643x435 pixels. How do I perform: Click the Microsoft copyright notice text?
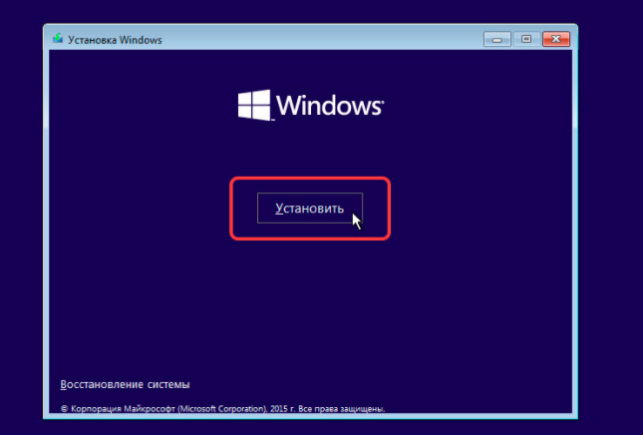tap(223, 409)
